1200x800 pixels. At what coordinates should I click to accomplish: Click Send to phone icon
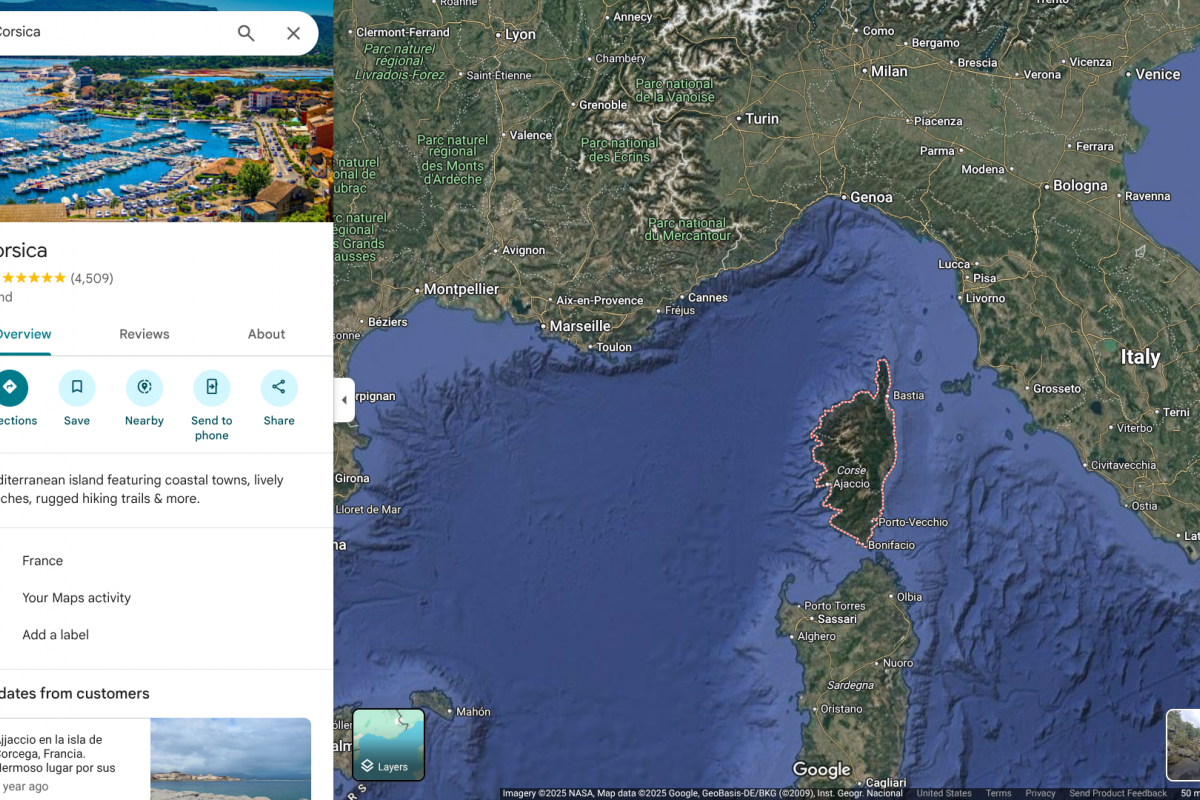tap(211, 388)
